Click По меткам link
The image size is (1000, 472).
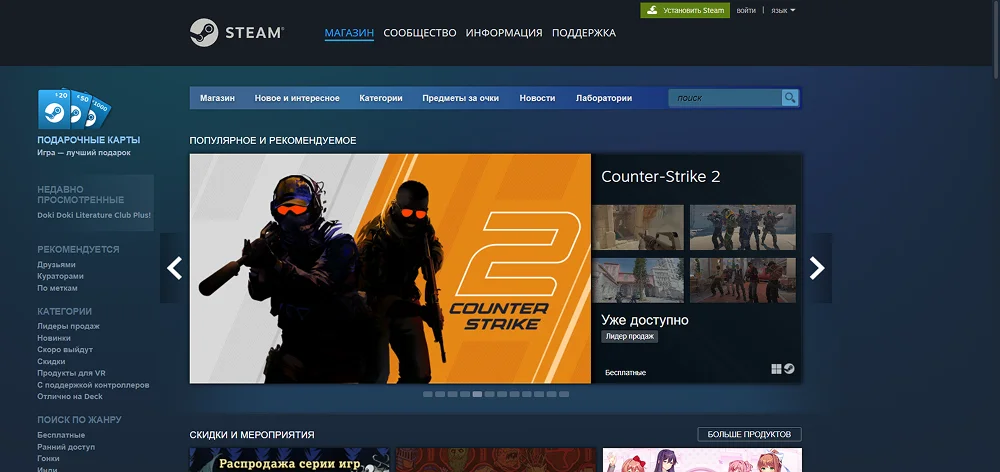pos(57,288)
